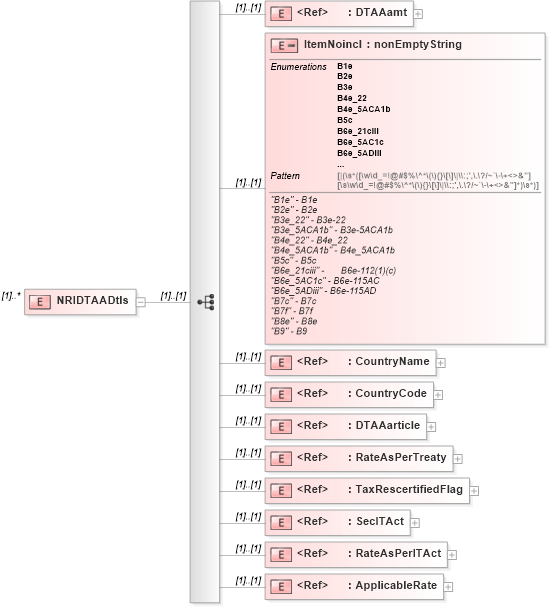Image resolution: width=550 pixels, height=607 pixels.
Task: Expand the DTAAarticle reference node
Action: pyautogui.click(x=431, y=427)
